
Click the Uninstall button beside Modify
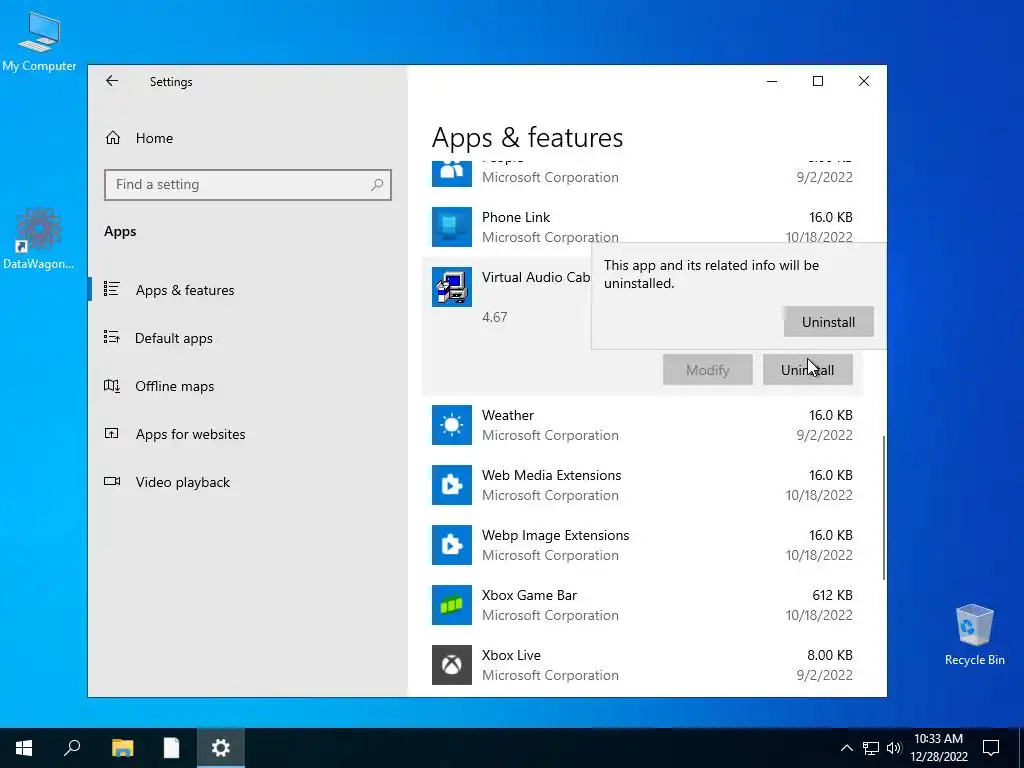808,370
